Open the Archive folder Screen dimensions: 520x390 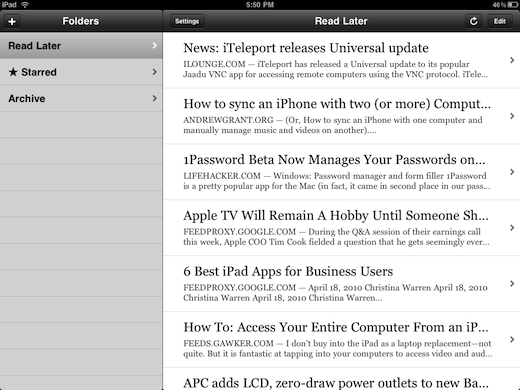pos(81,98)
